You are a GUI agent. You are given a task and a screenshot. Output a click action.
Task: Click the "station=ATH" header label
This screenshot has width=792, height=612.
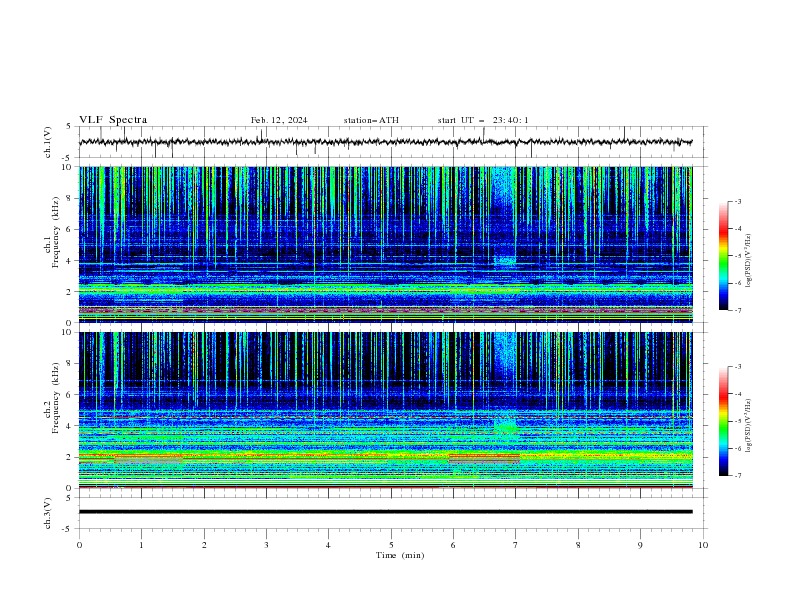pos(371,120)
